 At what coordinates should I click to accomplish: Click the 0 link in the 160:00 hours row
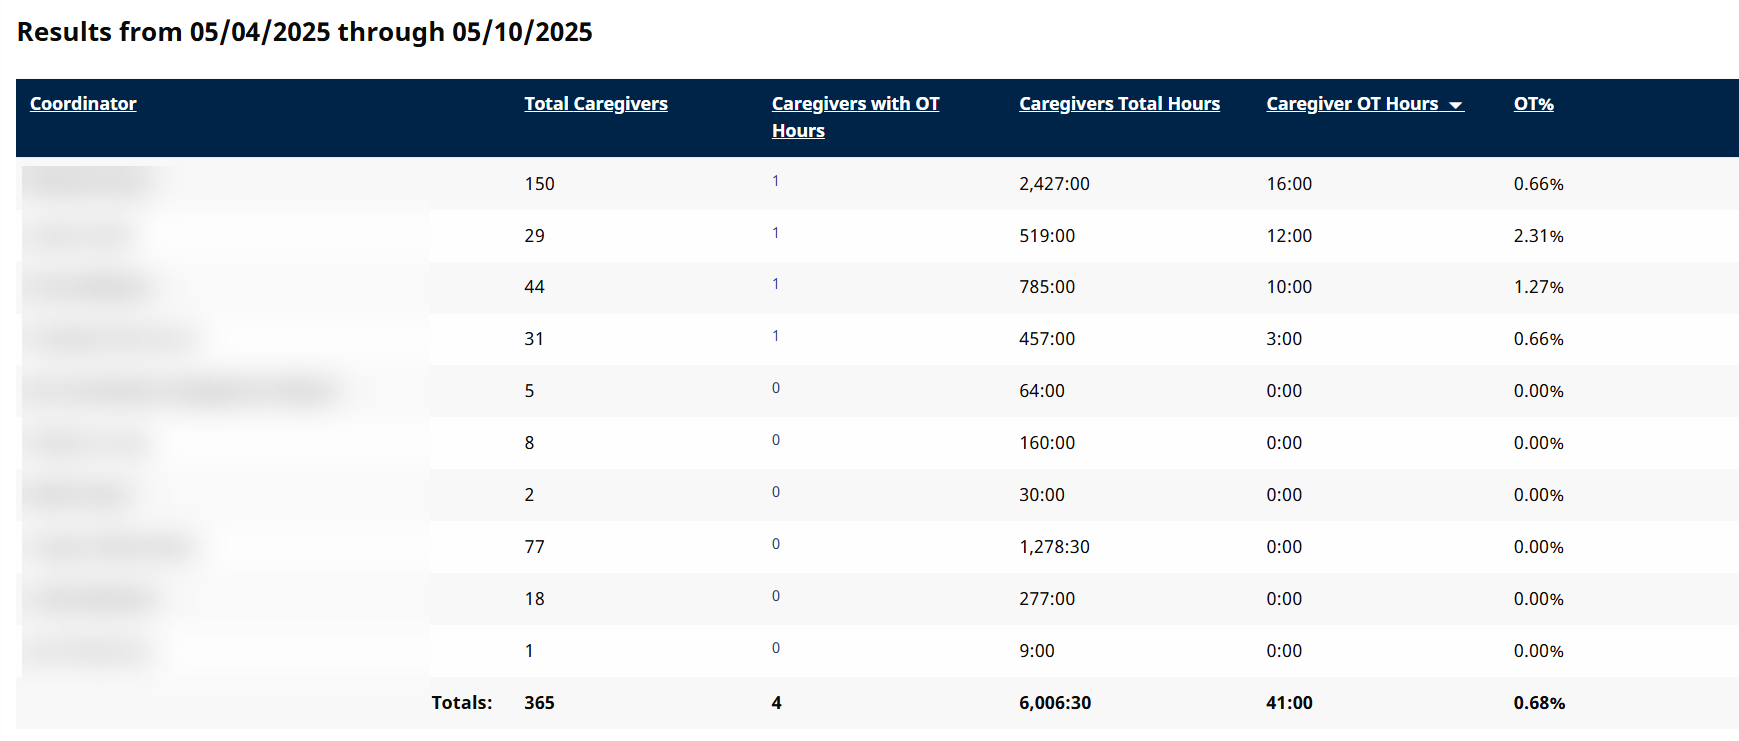[775, 440]
